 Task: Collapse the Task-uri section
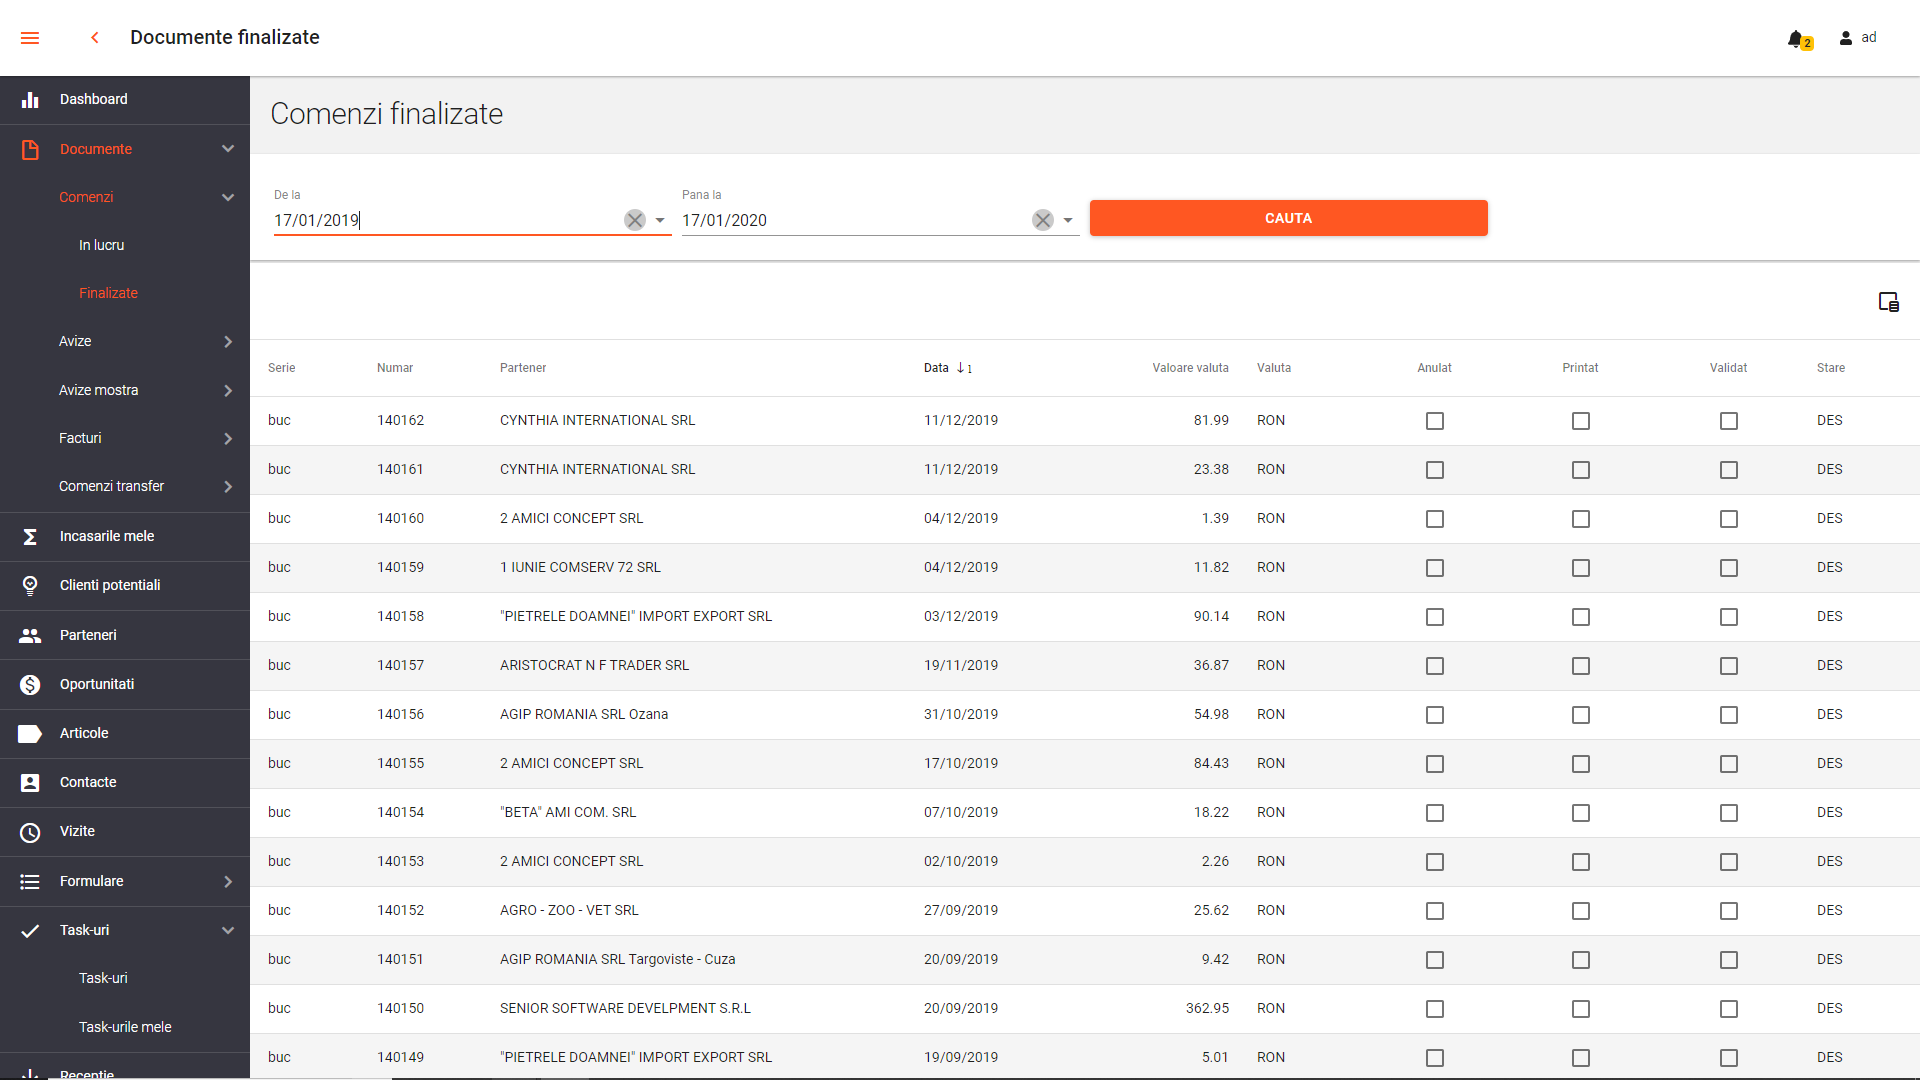(x=228, y=931)
